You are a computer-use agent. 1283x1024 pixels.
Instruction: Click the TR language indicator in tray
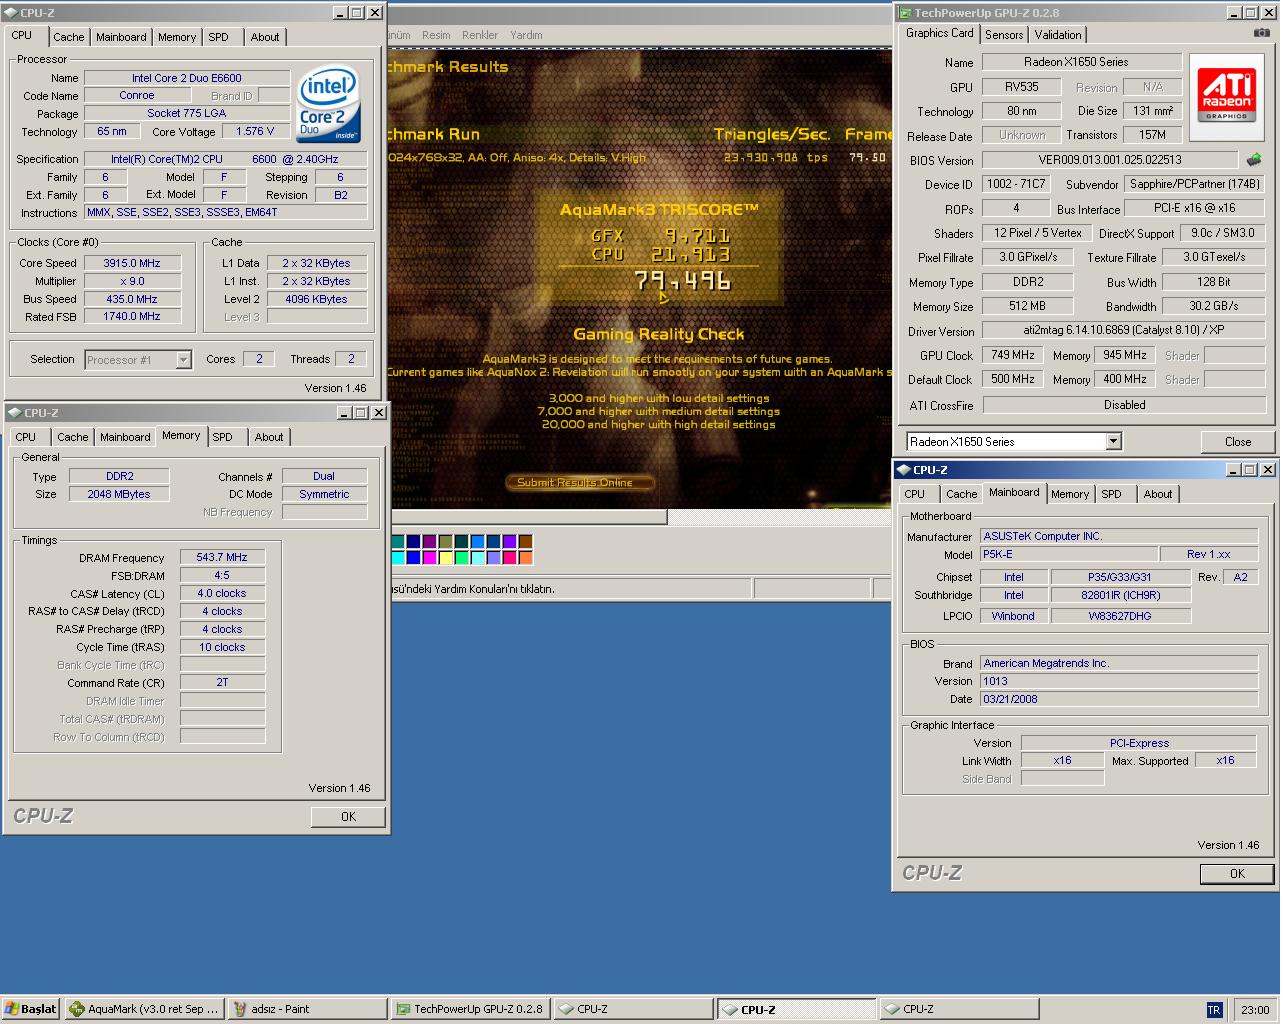1214,1010
